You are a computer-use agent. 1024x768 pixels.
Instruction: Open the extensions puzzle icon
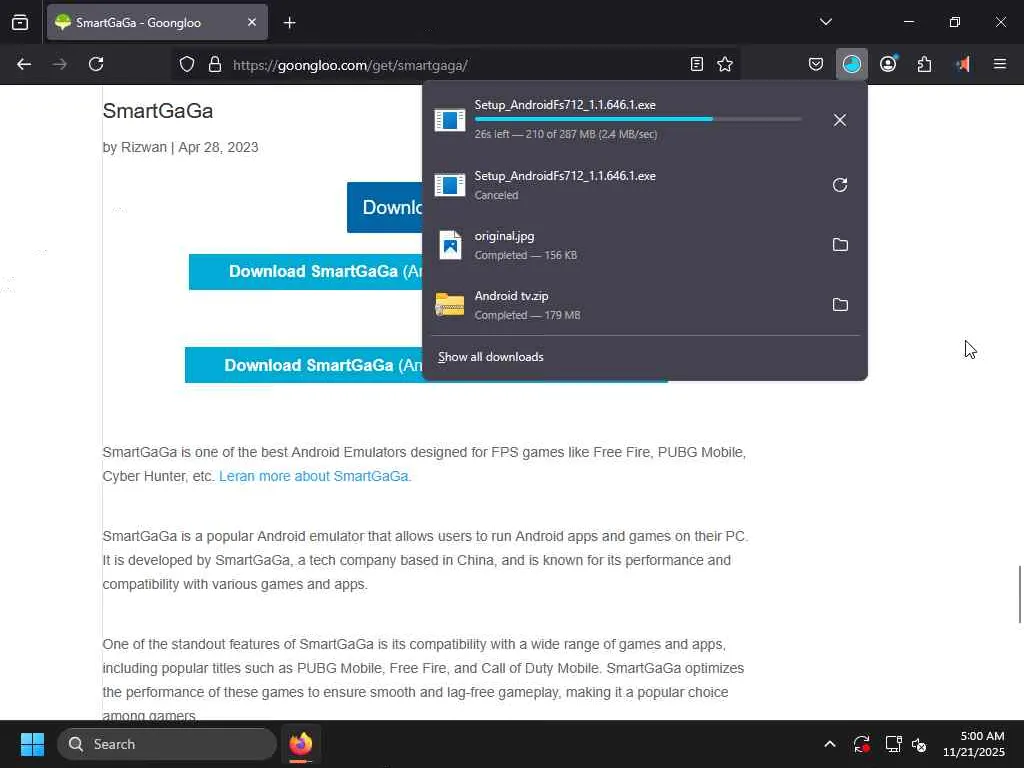tap(924, 64)
